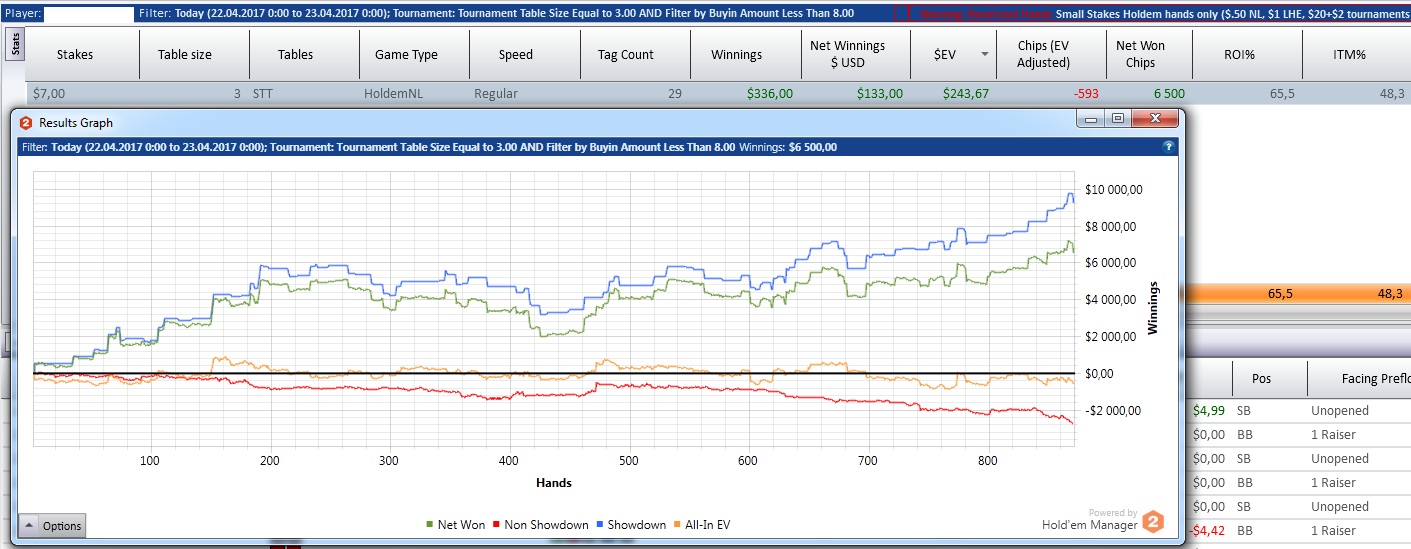Click the red warning icon in filter bar
The height and width of the screenshot is (549, 1411).
pyautogui.click(x=901, y=15)
